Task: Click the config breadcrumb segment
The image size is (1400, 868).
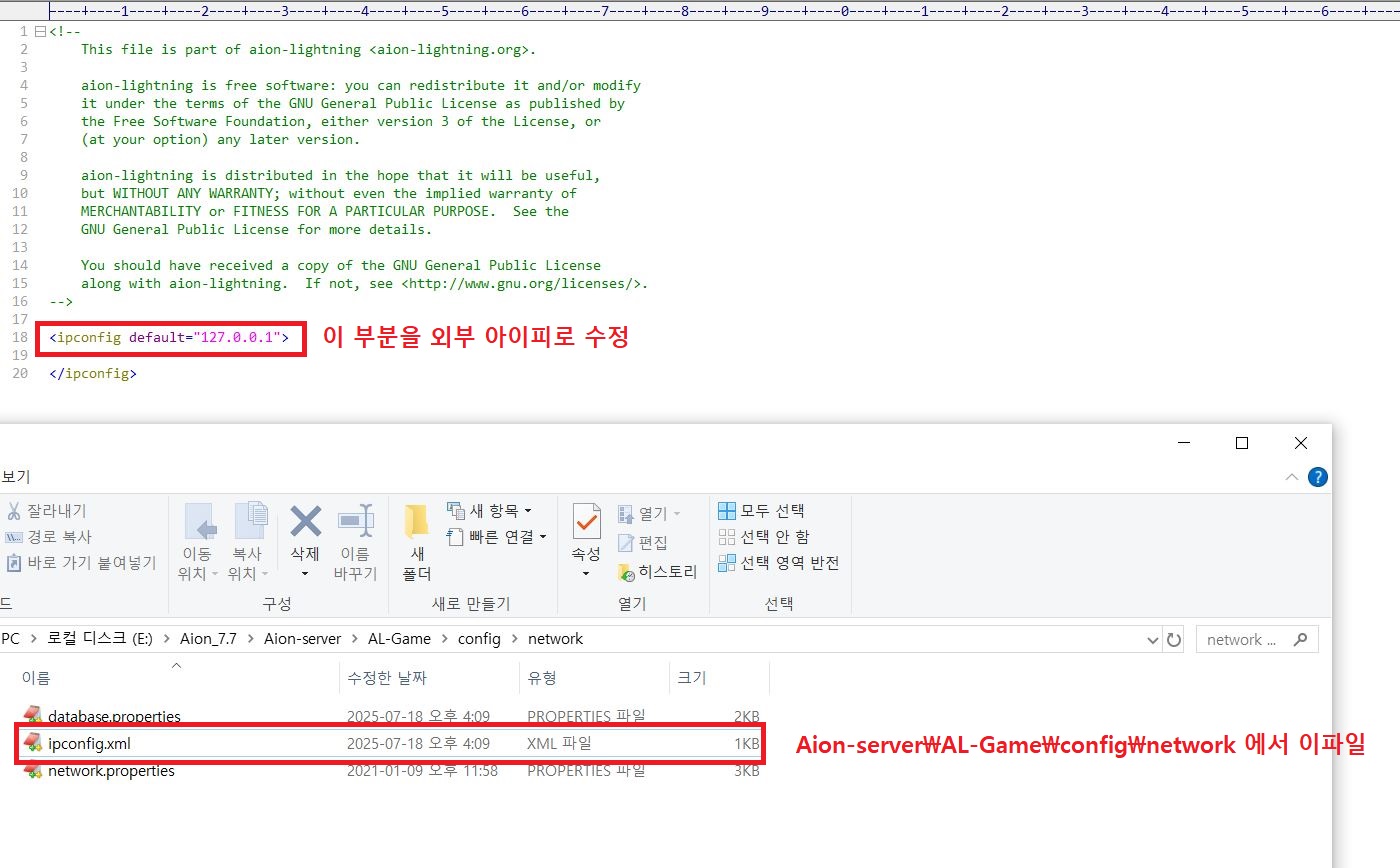Action: (479, 639)
